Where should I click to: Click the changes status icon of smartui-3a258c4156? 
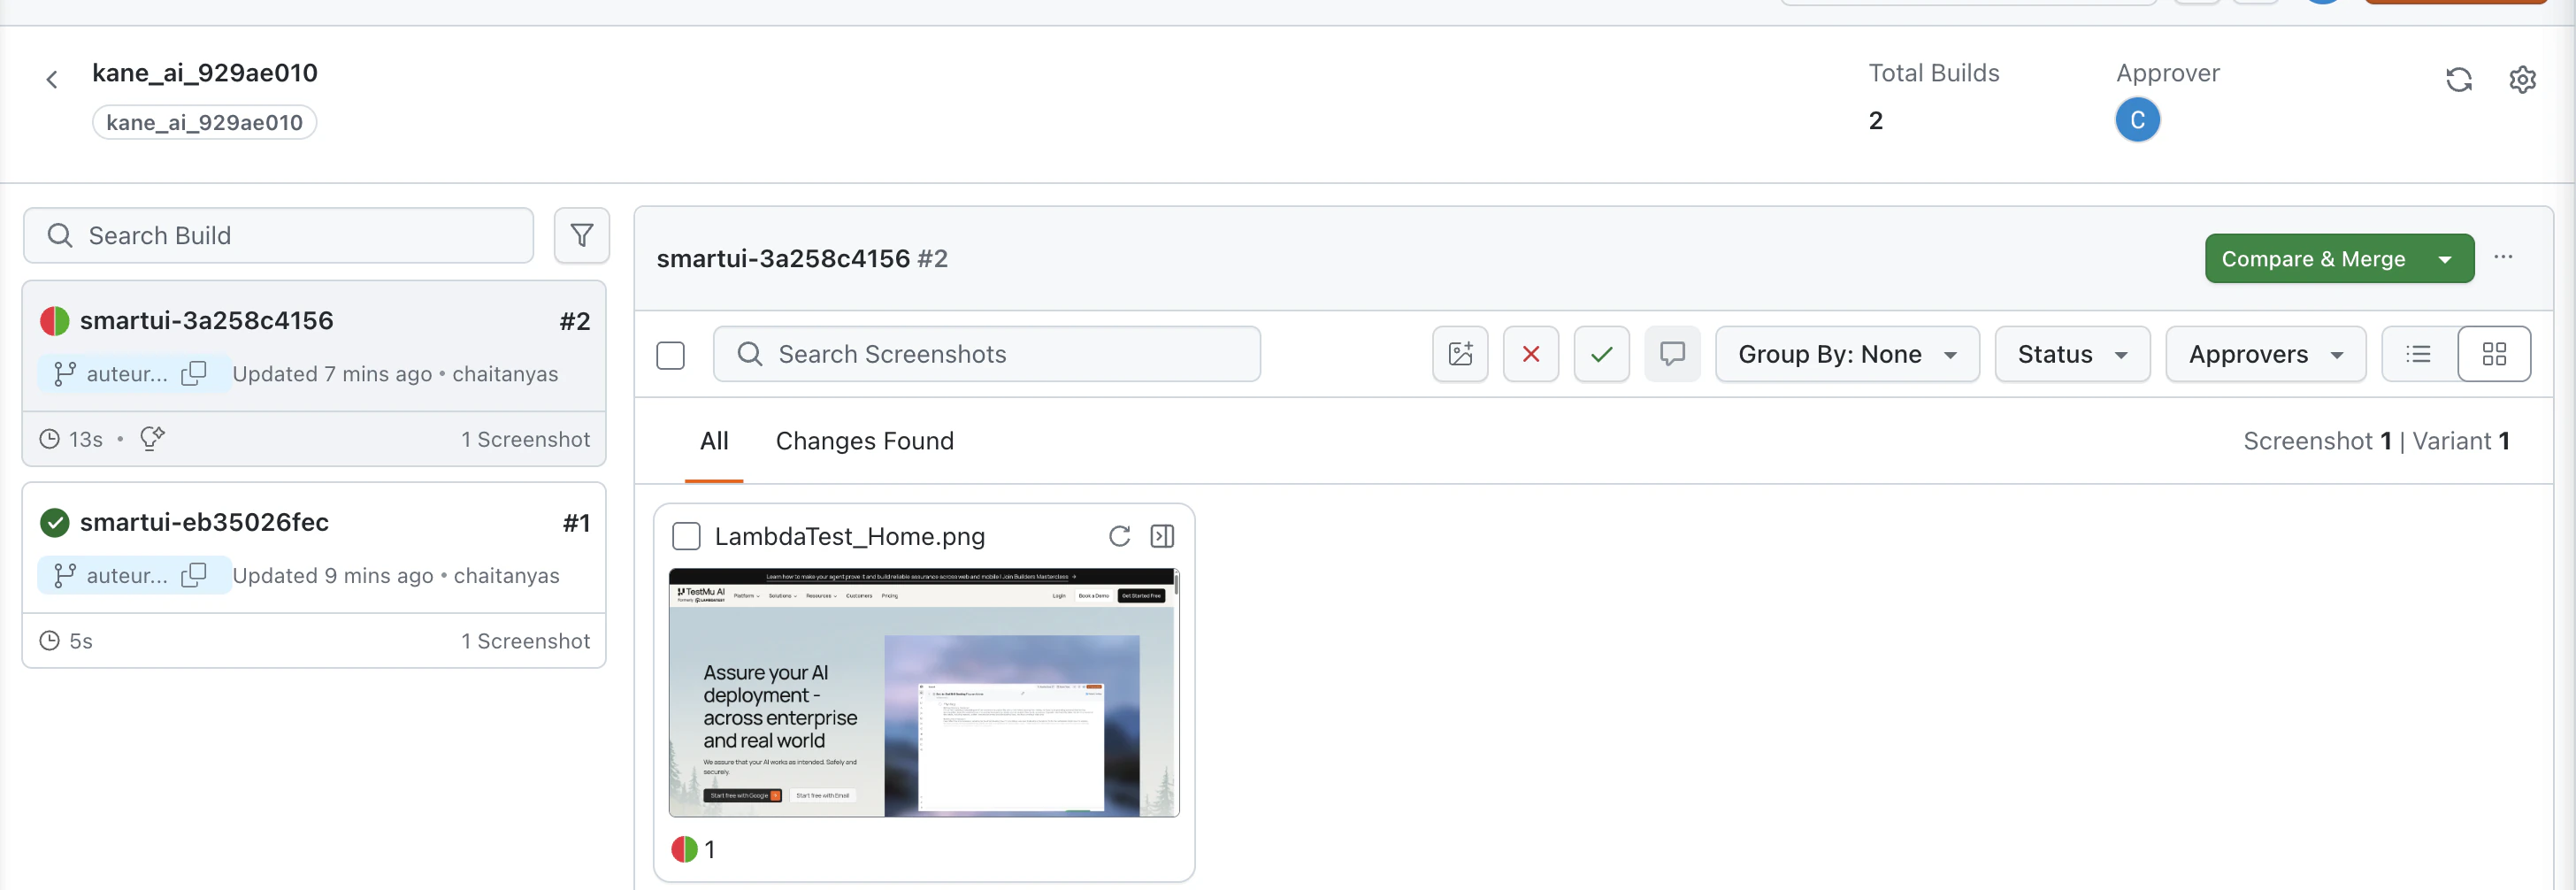click(54, 321)
